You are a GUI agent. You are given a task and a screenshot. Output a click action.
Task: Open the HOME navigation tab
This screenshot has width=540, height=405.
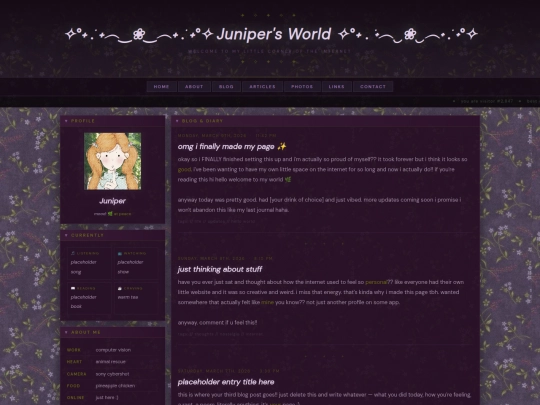162,86
